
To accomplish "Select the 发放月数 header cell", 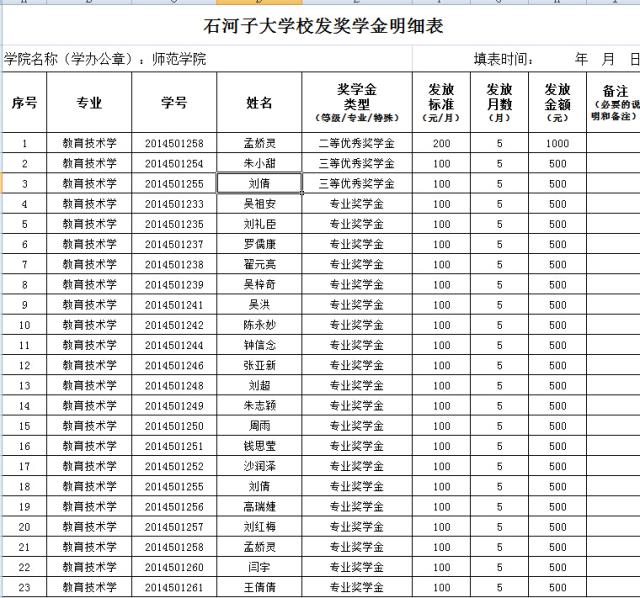I will click(x=499, y=102).
